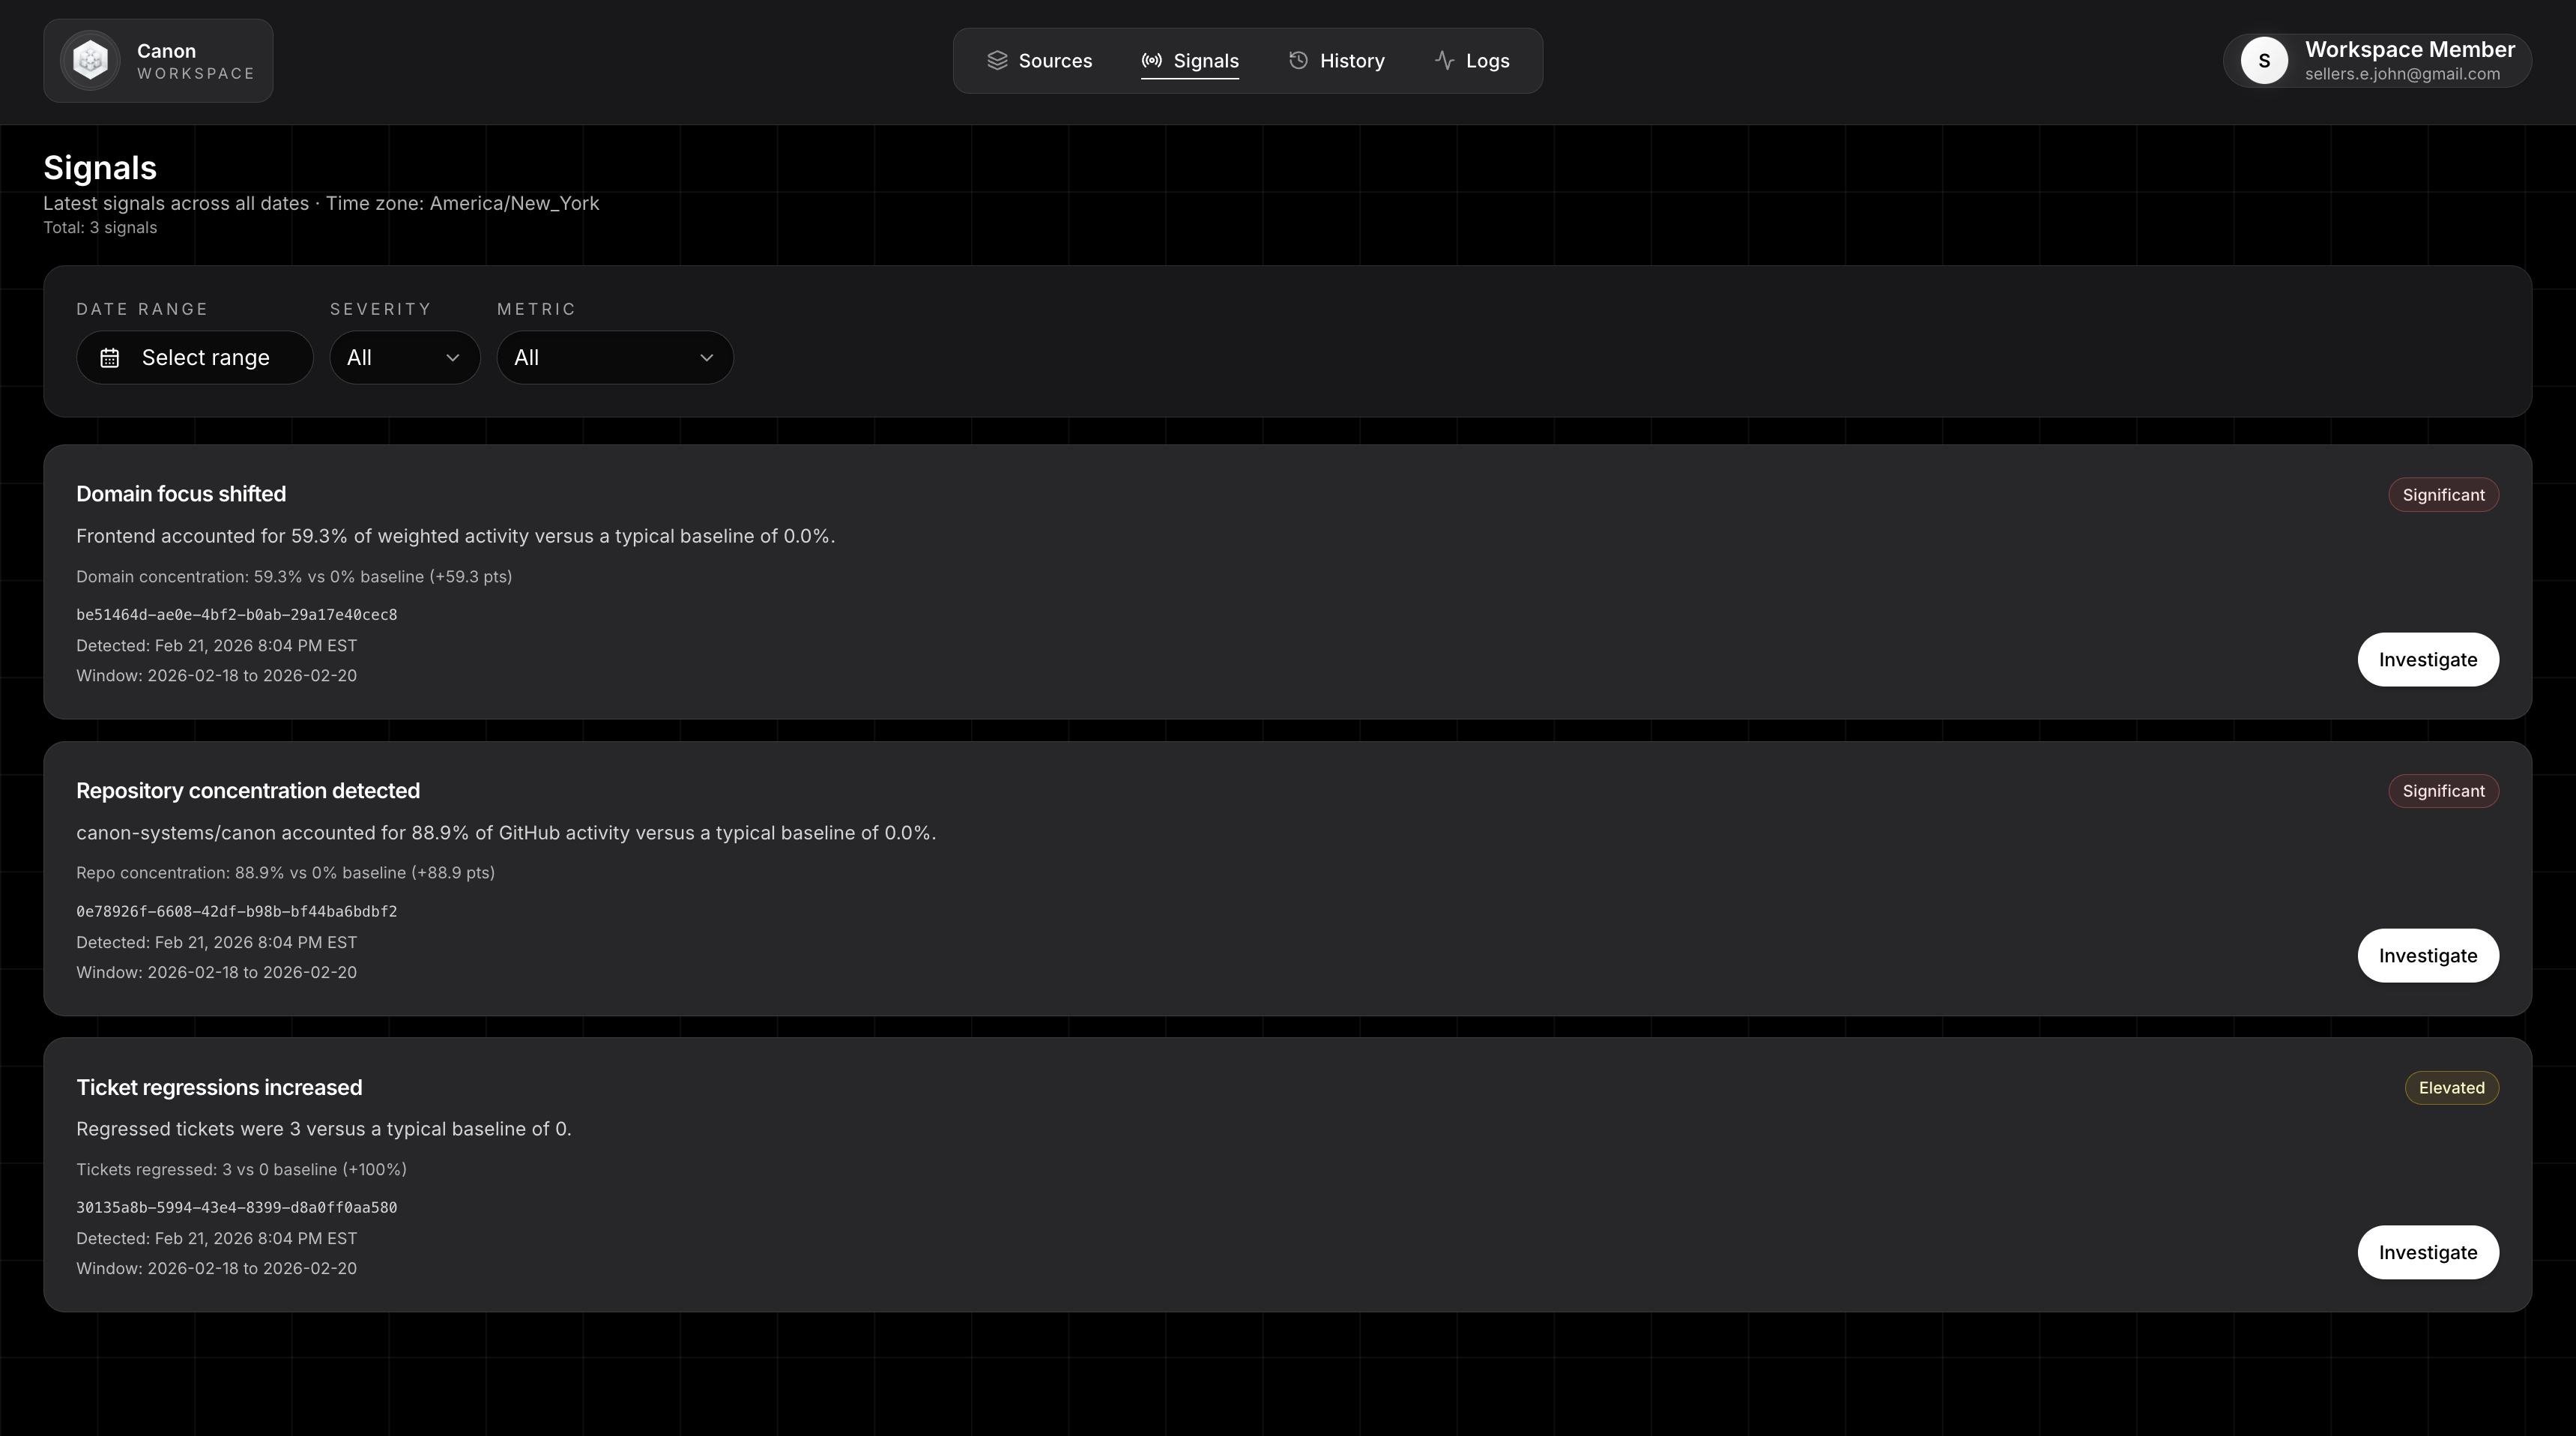
Task: Investigate the Domain focus shifted signal
Action: pos(2427,660)
